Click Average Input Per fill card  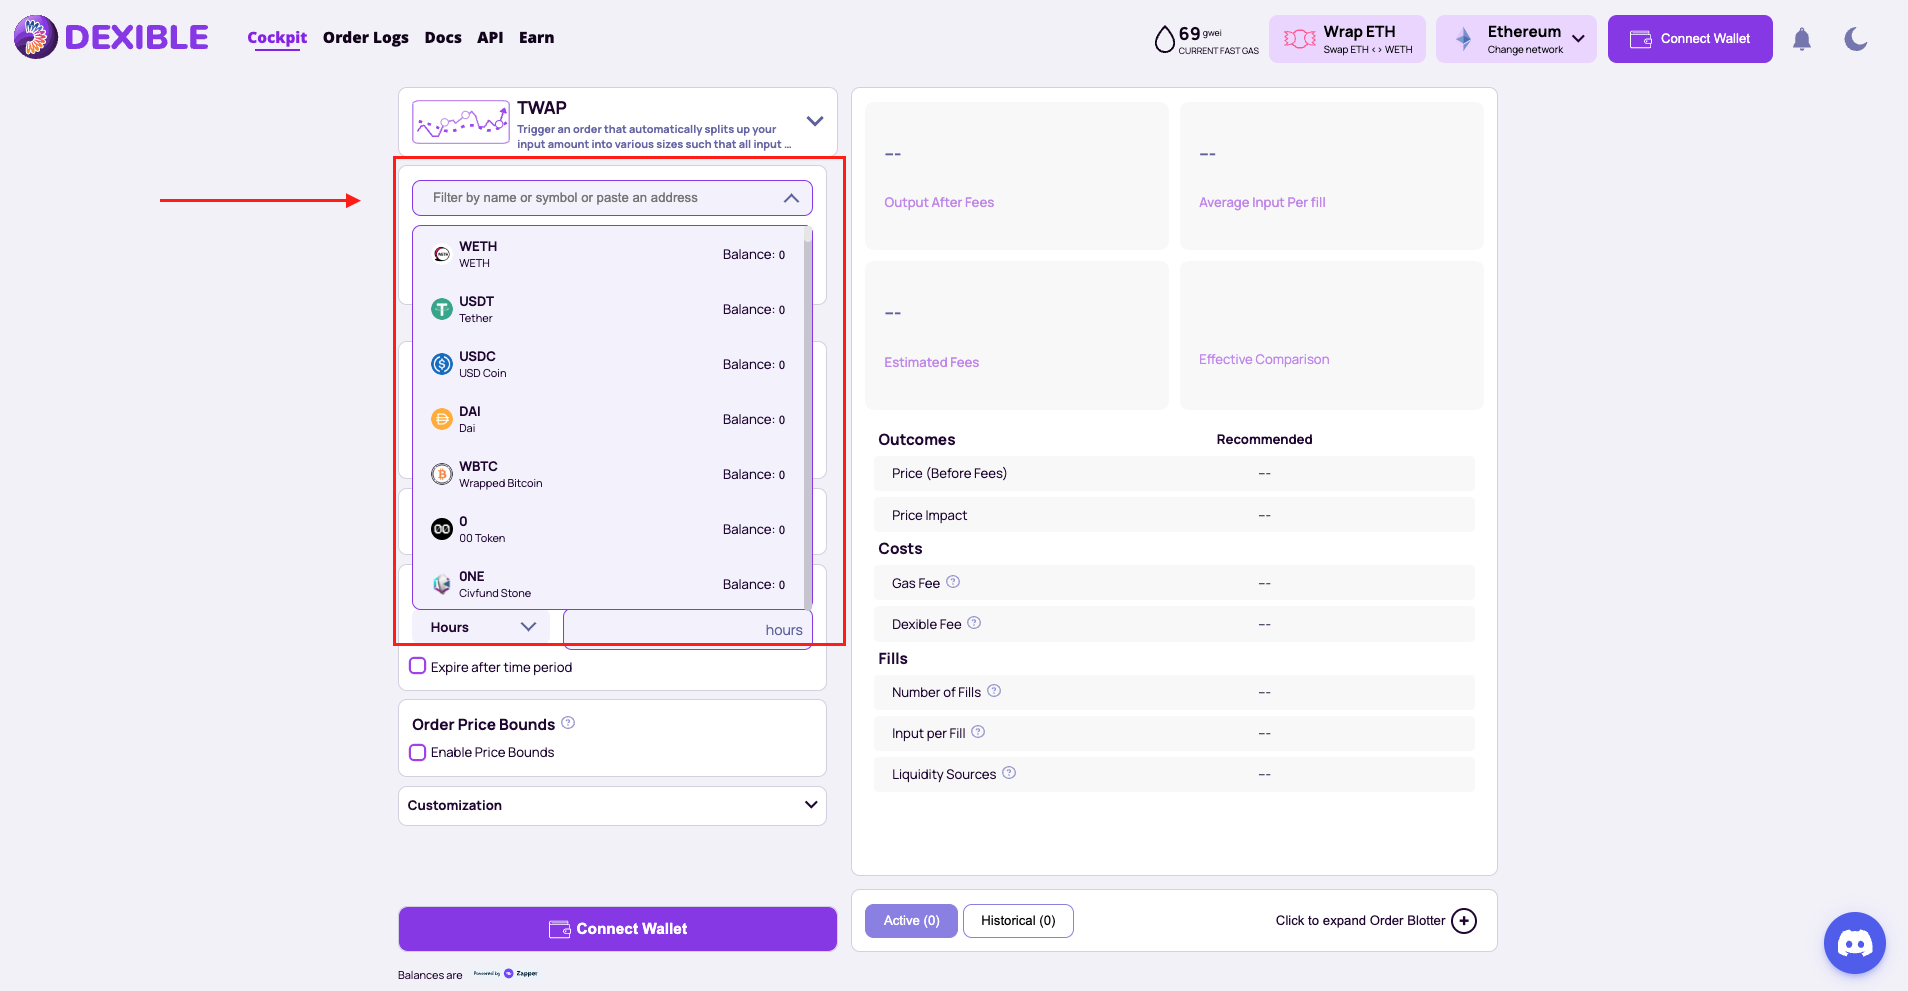click(1332, 176)
